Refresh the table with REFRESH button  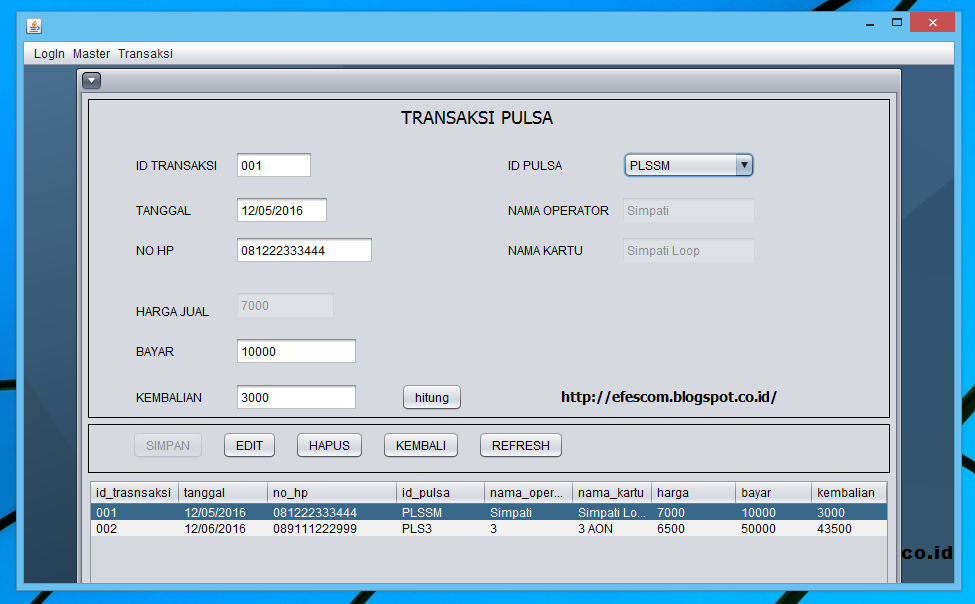(520, 445)
